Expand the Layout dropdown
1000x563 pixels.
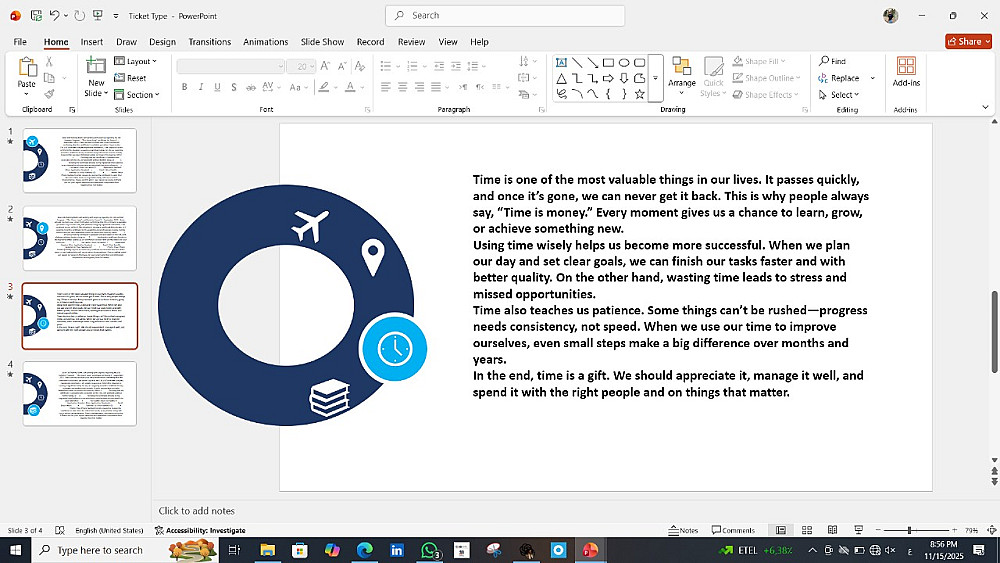point(136,61)
